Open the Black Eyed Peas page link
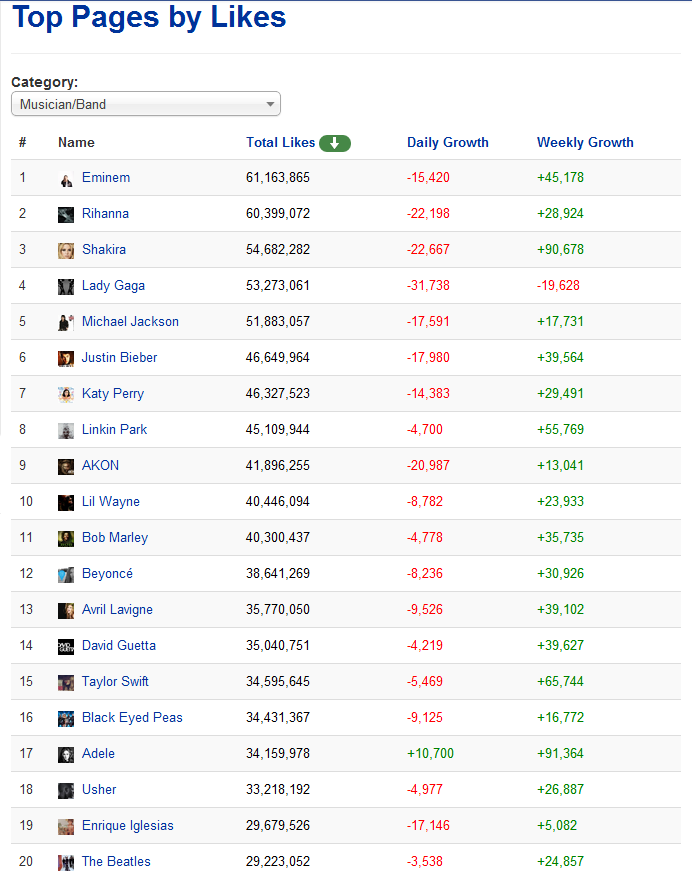The width and height of the screenshot is (692, 874). 132,717
